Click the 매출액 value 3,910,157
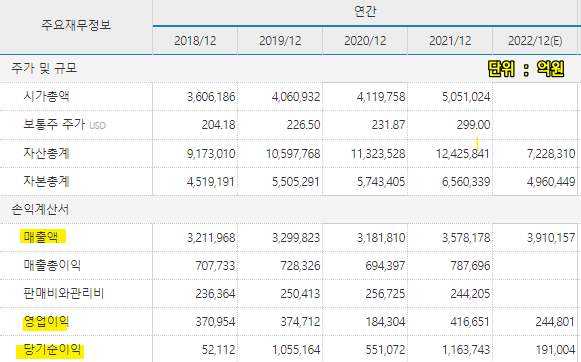 551,238
